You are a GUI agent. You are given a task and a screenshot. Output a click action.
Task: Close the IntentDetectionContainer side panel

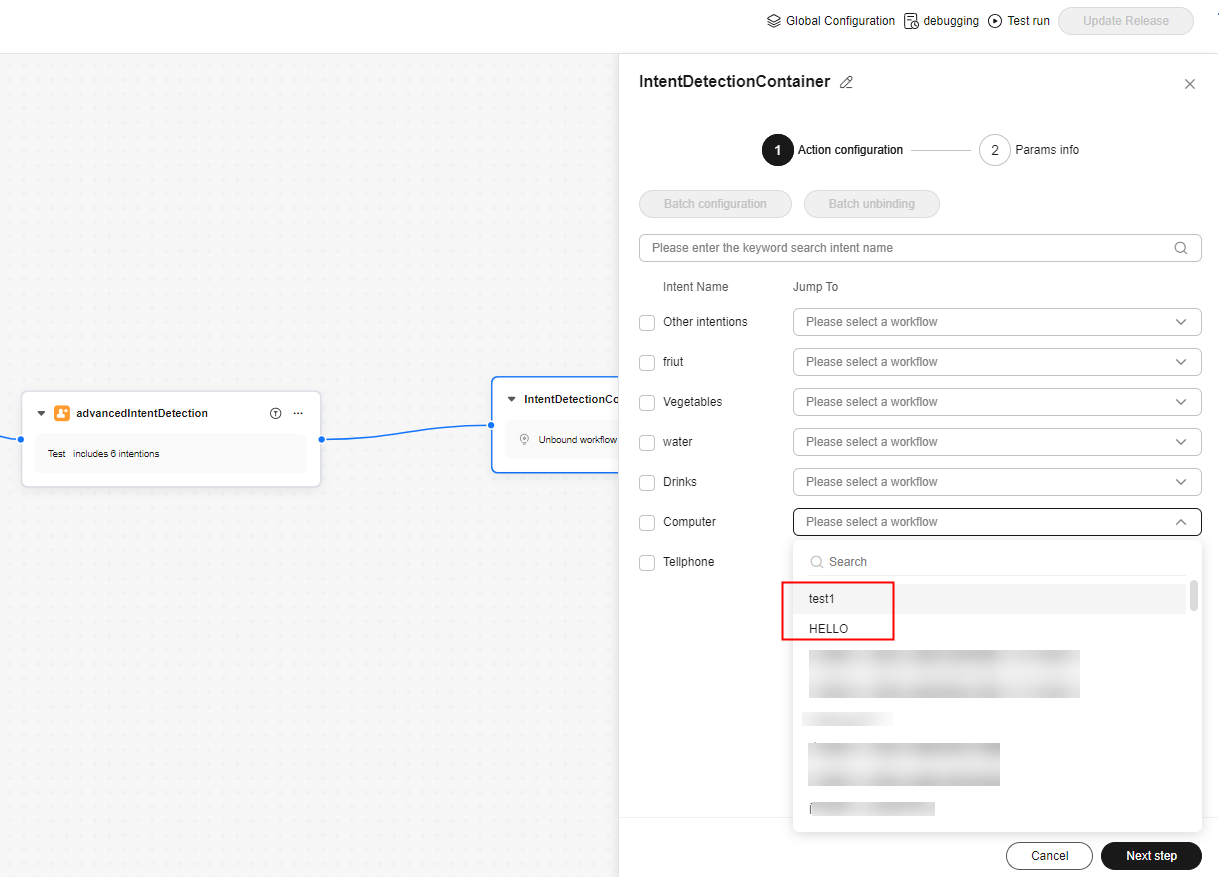coord(1189,84)
